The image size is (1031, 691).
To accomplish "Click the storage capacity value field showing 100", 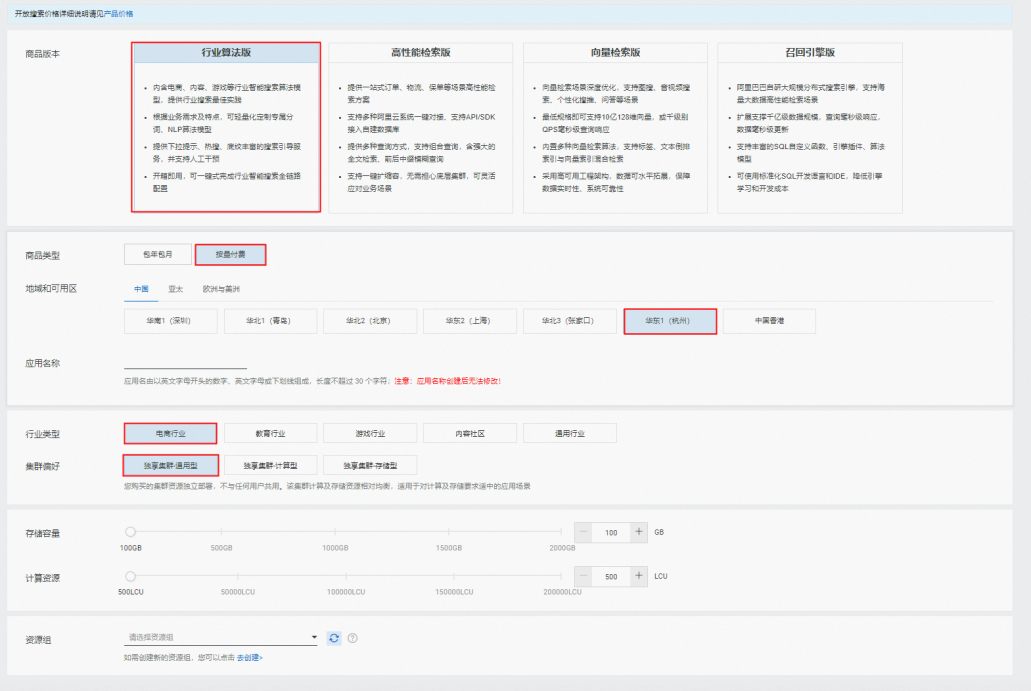I will tap(611, 532).
